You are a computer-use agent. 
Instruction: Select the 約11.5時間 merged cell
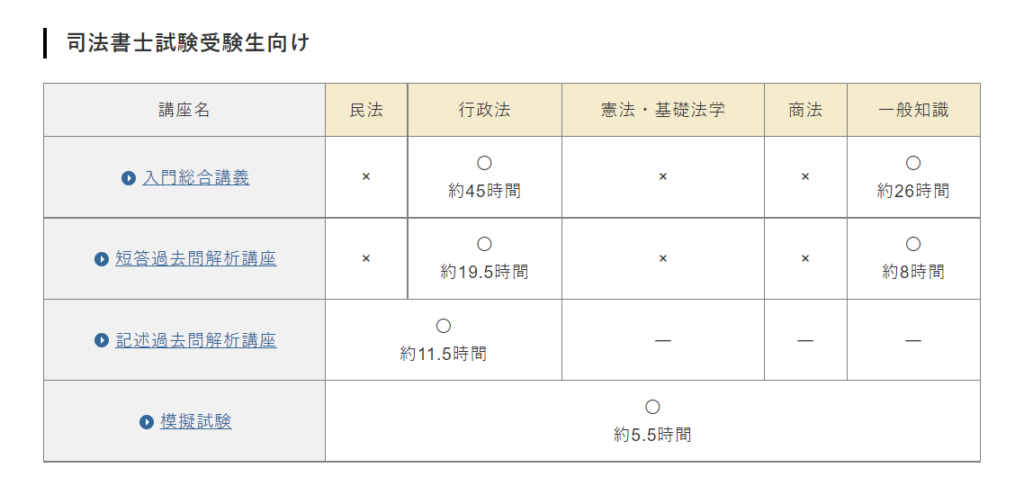coord(443,340)
